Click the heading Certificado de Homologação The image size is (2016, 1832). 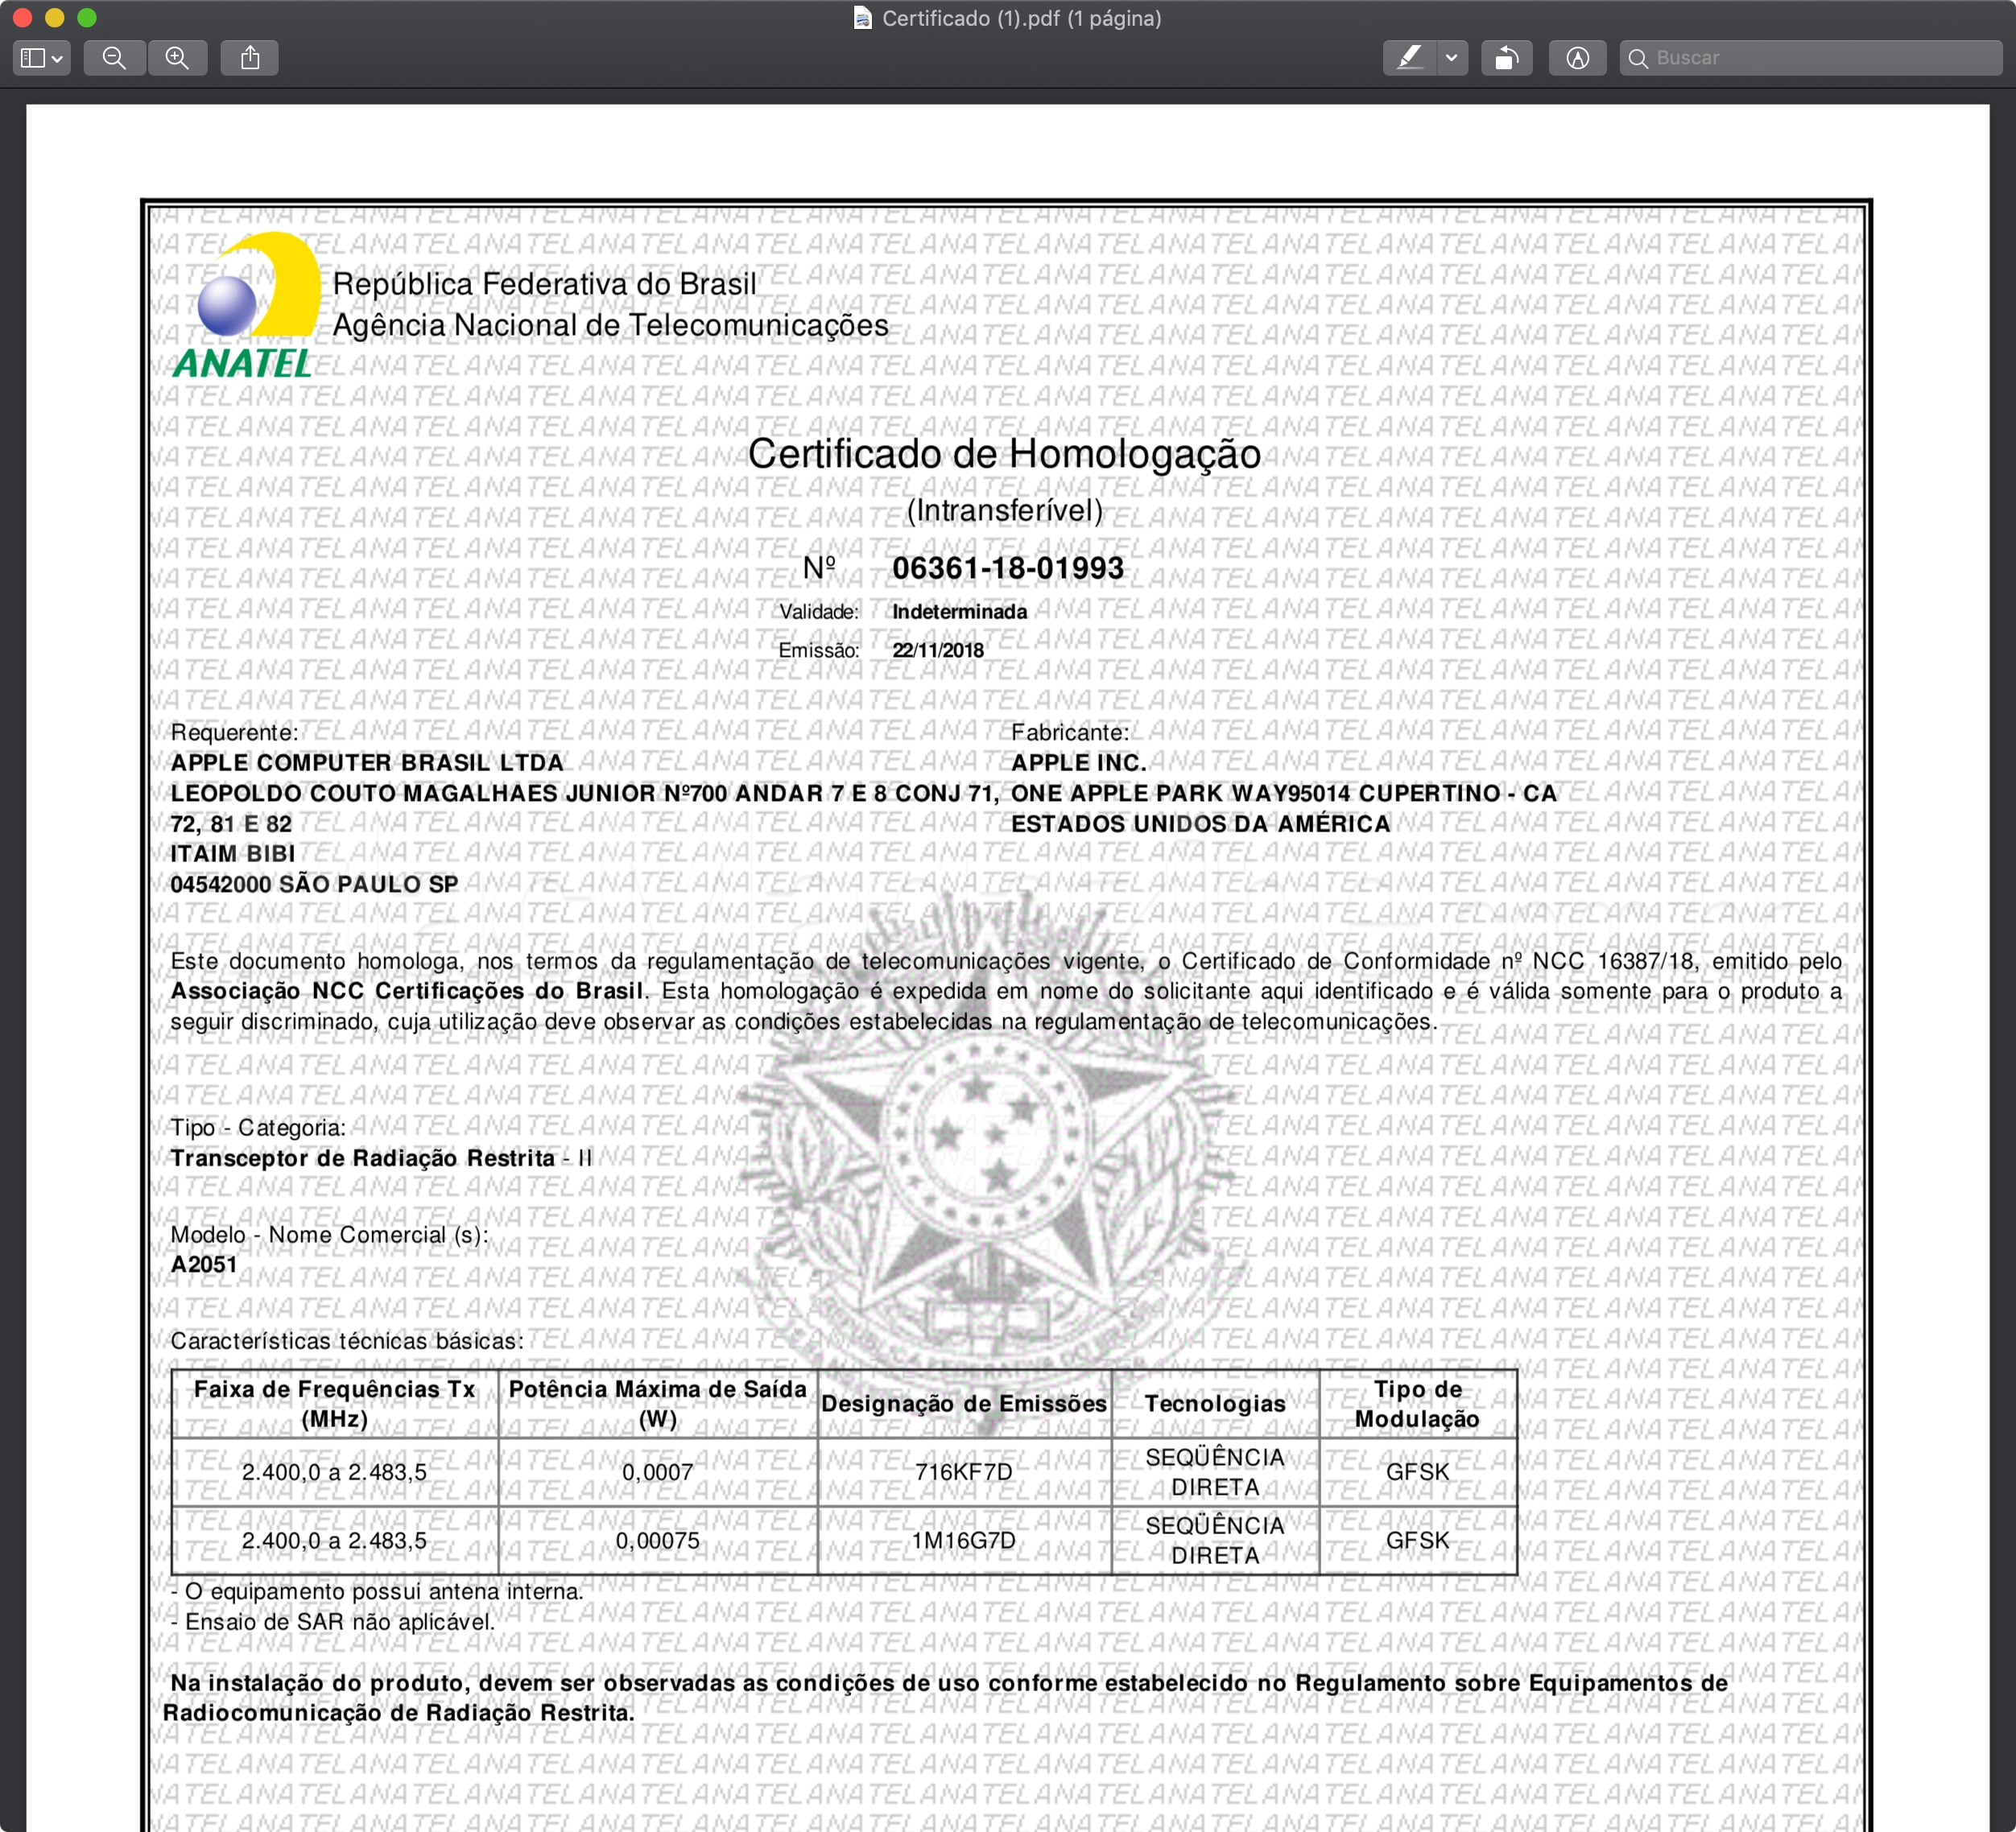(1004, 454)
